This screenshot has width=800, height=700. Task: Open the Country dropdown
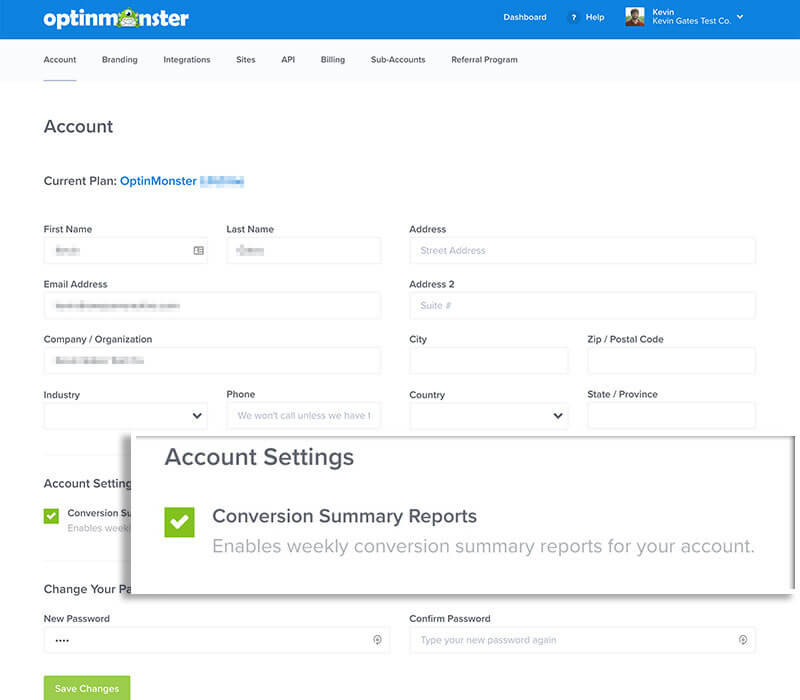[489, 416]
